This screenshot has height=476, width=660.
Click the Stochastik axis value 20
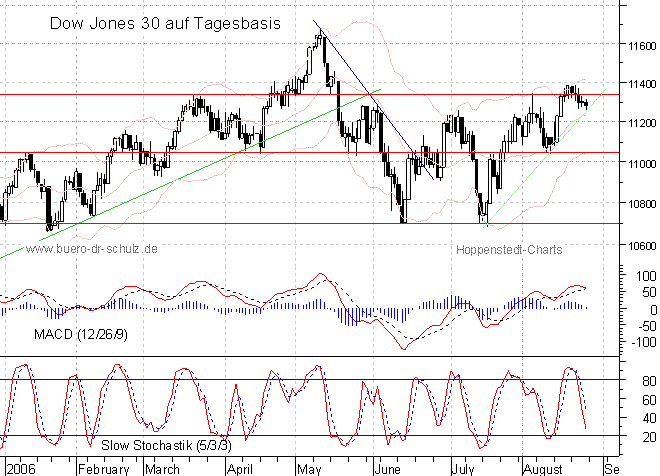649,437
